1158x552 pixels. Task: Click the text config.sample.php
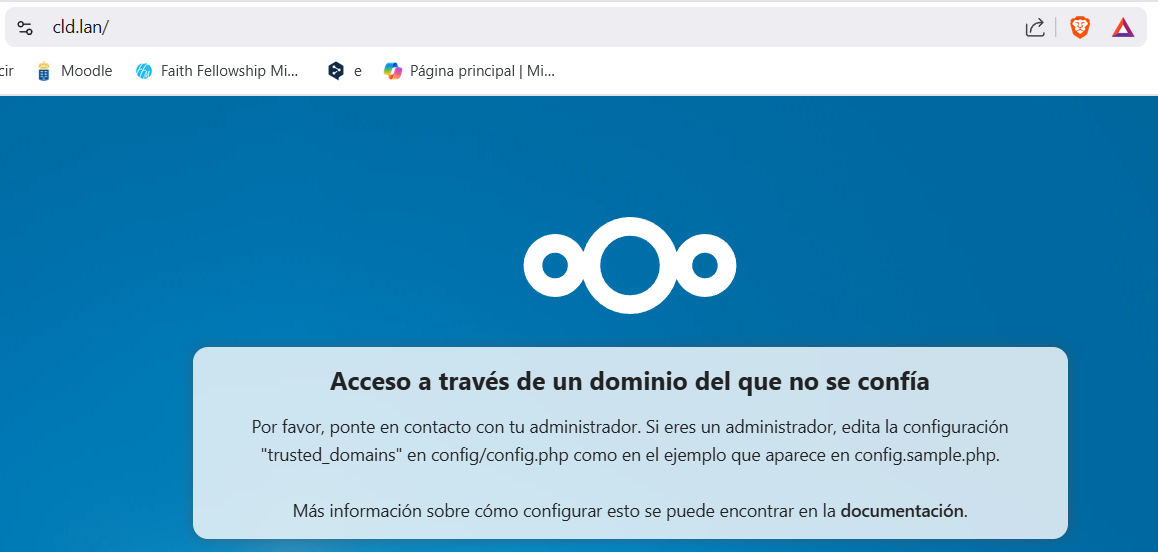click(x=926, y=456)
